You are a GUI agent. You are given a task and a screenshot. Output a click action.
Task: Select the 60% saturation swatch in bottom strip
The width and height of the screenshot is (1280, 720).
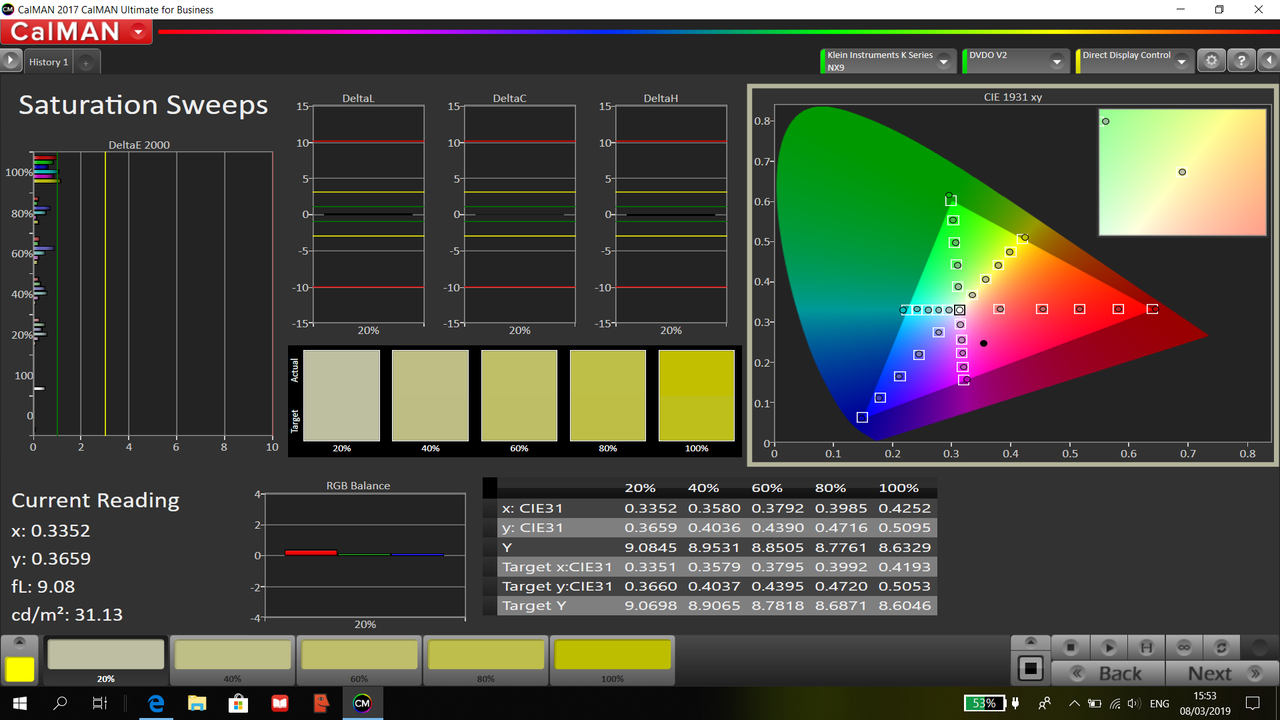click(359, 660)
